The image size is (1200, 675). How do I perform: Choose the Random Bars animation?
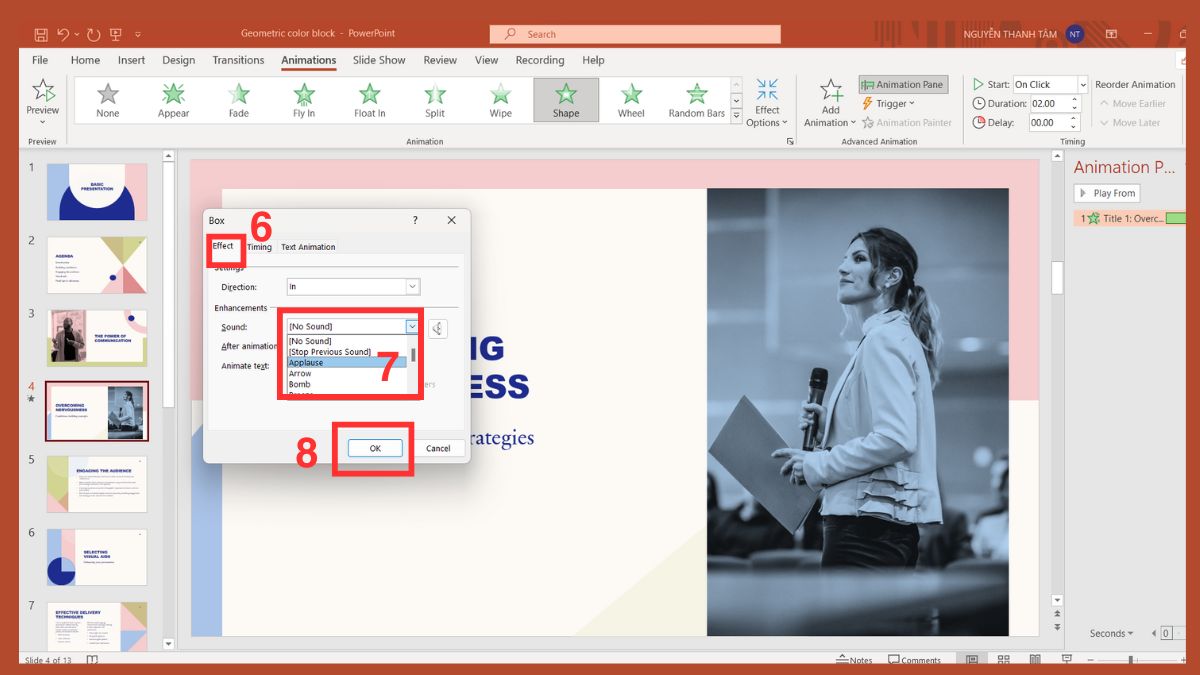point(696,99)
